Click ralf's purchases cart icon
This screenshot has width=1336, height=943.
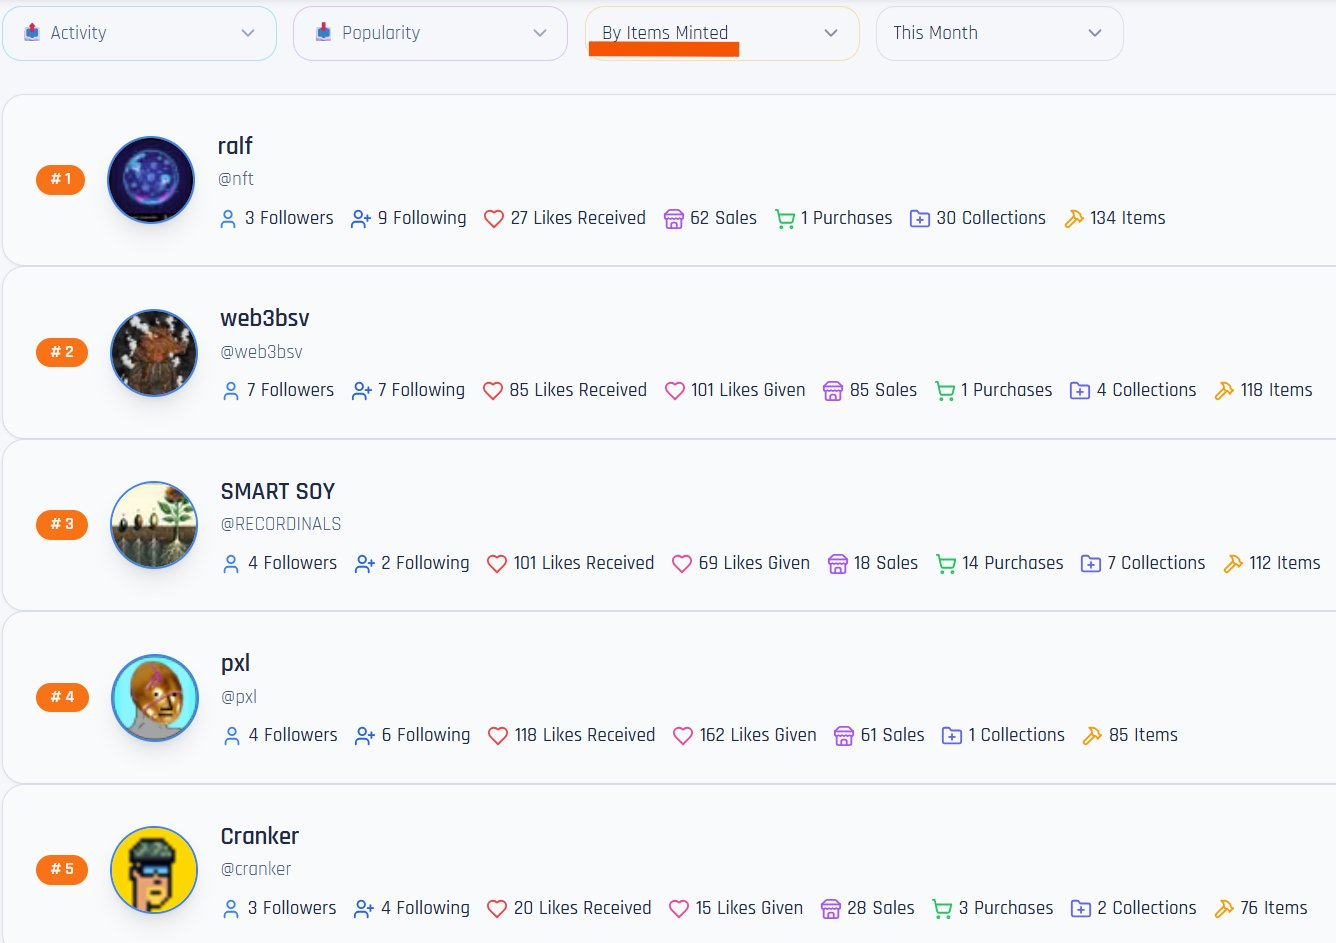(x=785, y=219)
